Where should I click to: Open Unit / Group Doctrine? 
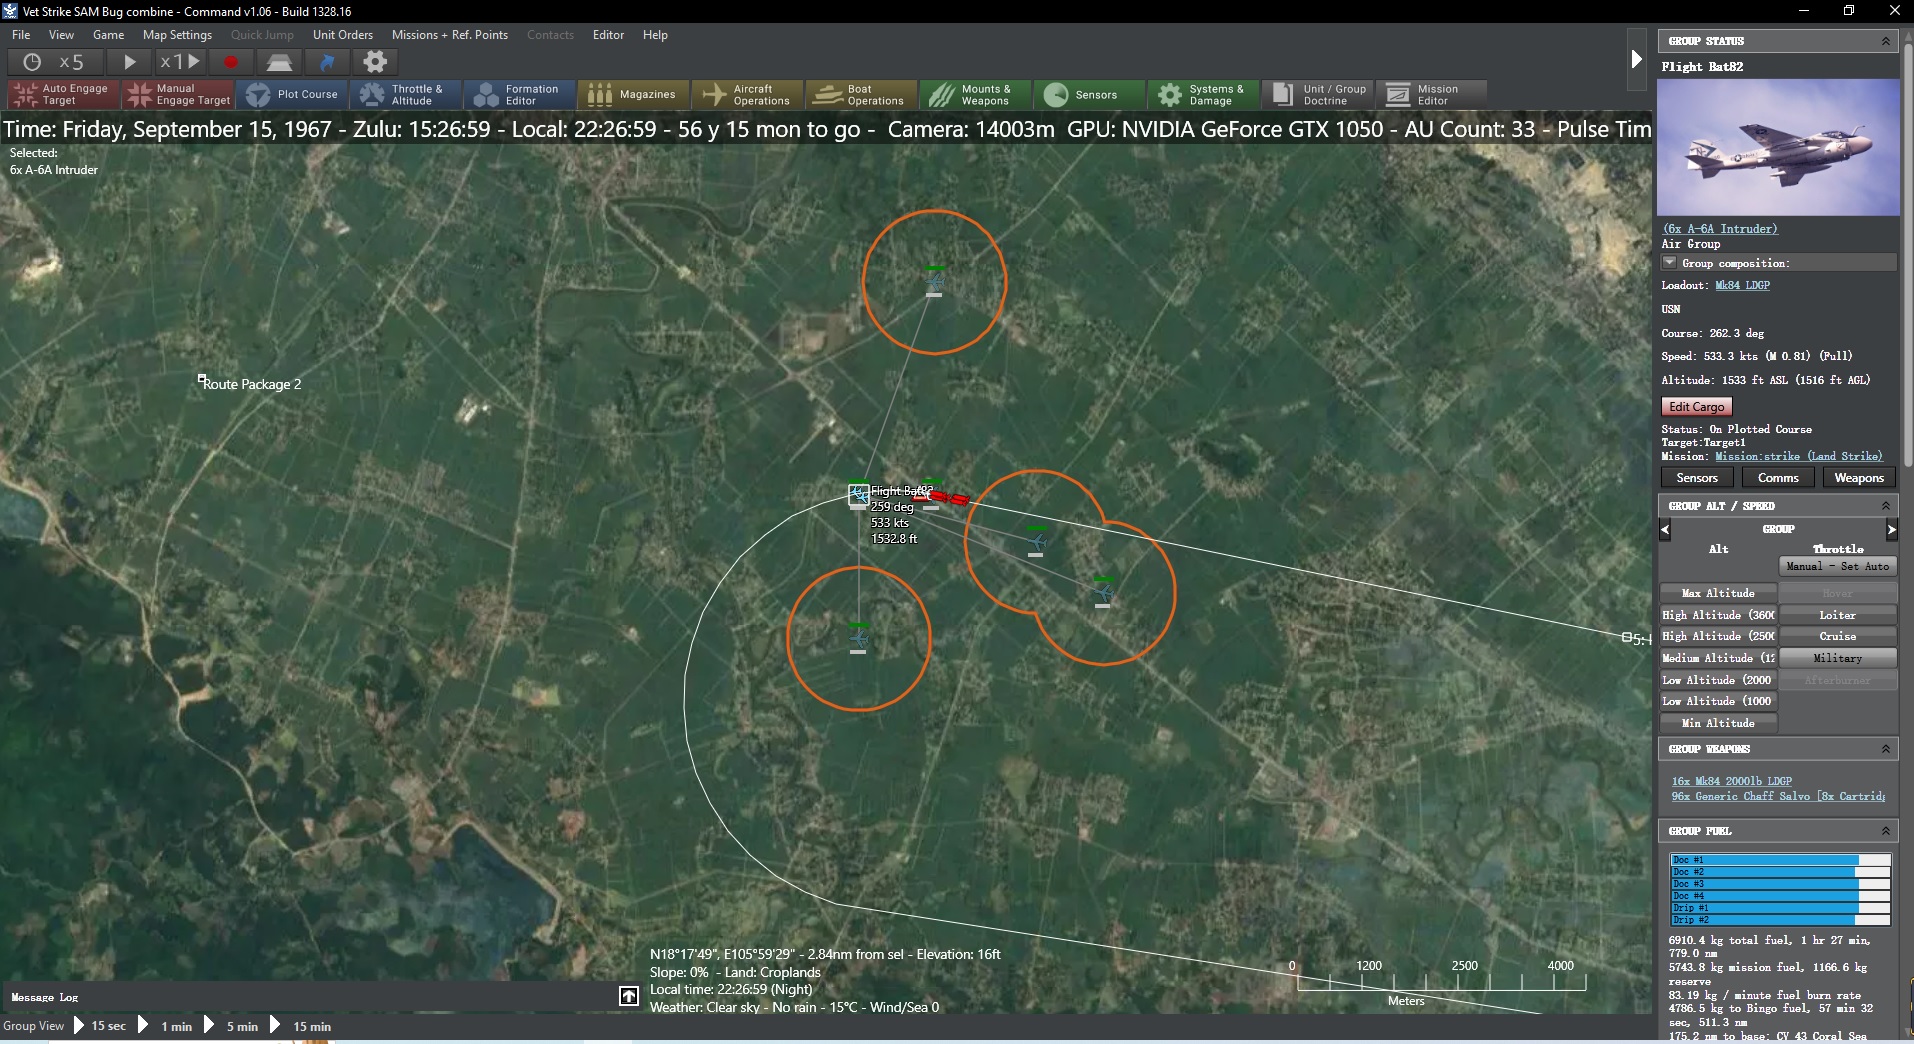[1318, 95]
